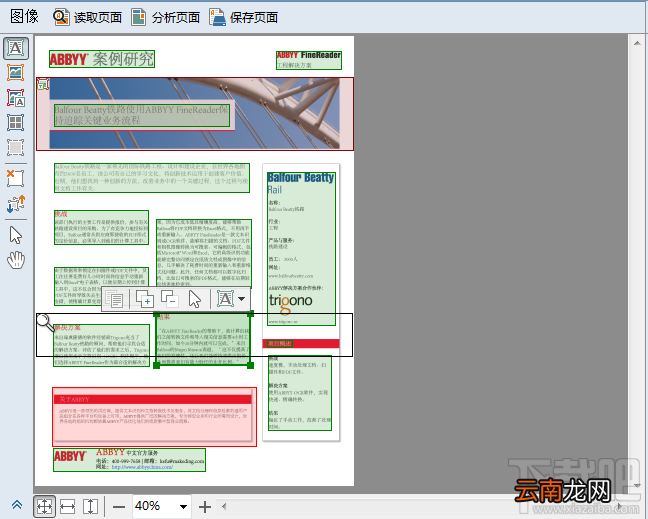Select the Balfour Beatty铁路 banner headline area
Viewport: 648px width, 519px height.
(x=142, y=115)
